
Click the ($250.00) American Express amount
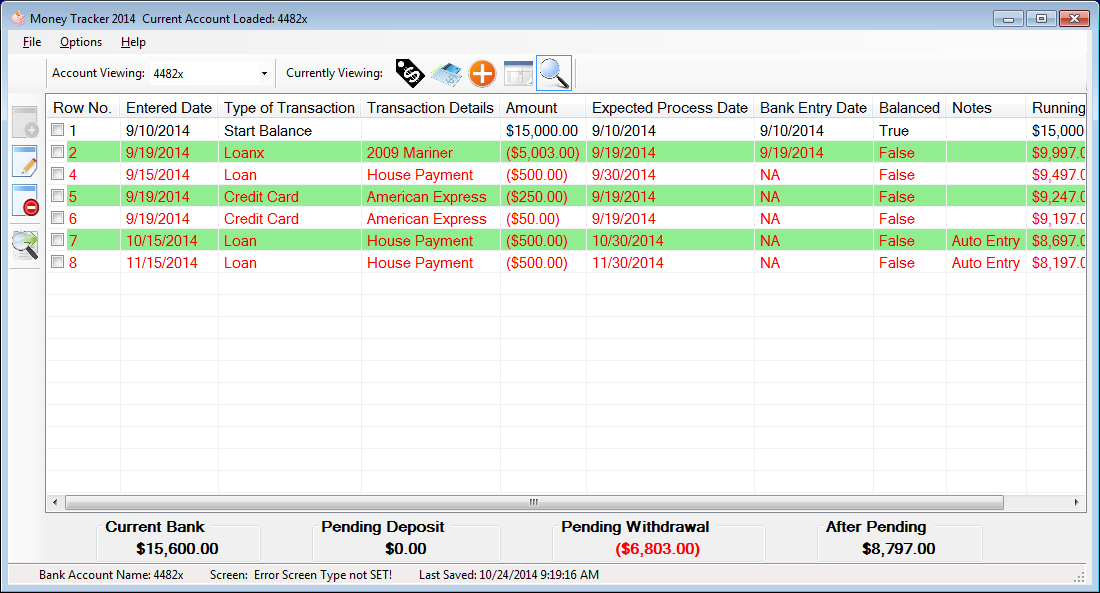[x=543, y=196]
